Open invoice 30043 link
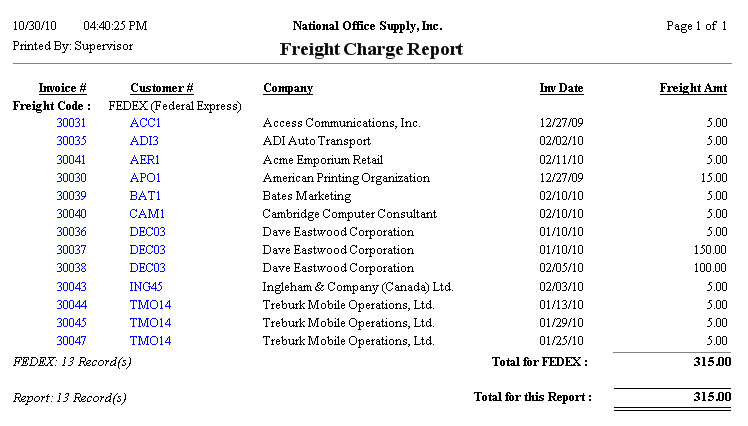Screen dimensions: 748x426 coord(71,287)
